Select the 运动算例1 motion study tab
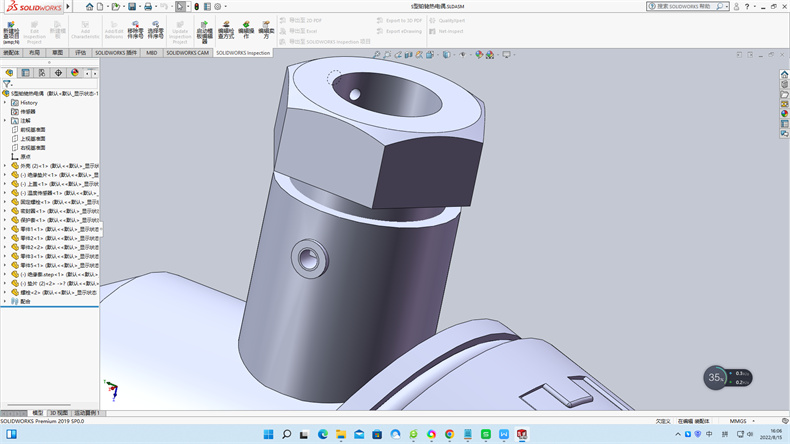This screenshot has width=790, height=444. pos(86,412)
